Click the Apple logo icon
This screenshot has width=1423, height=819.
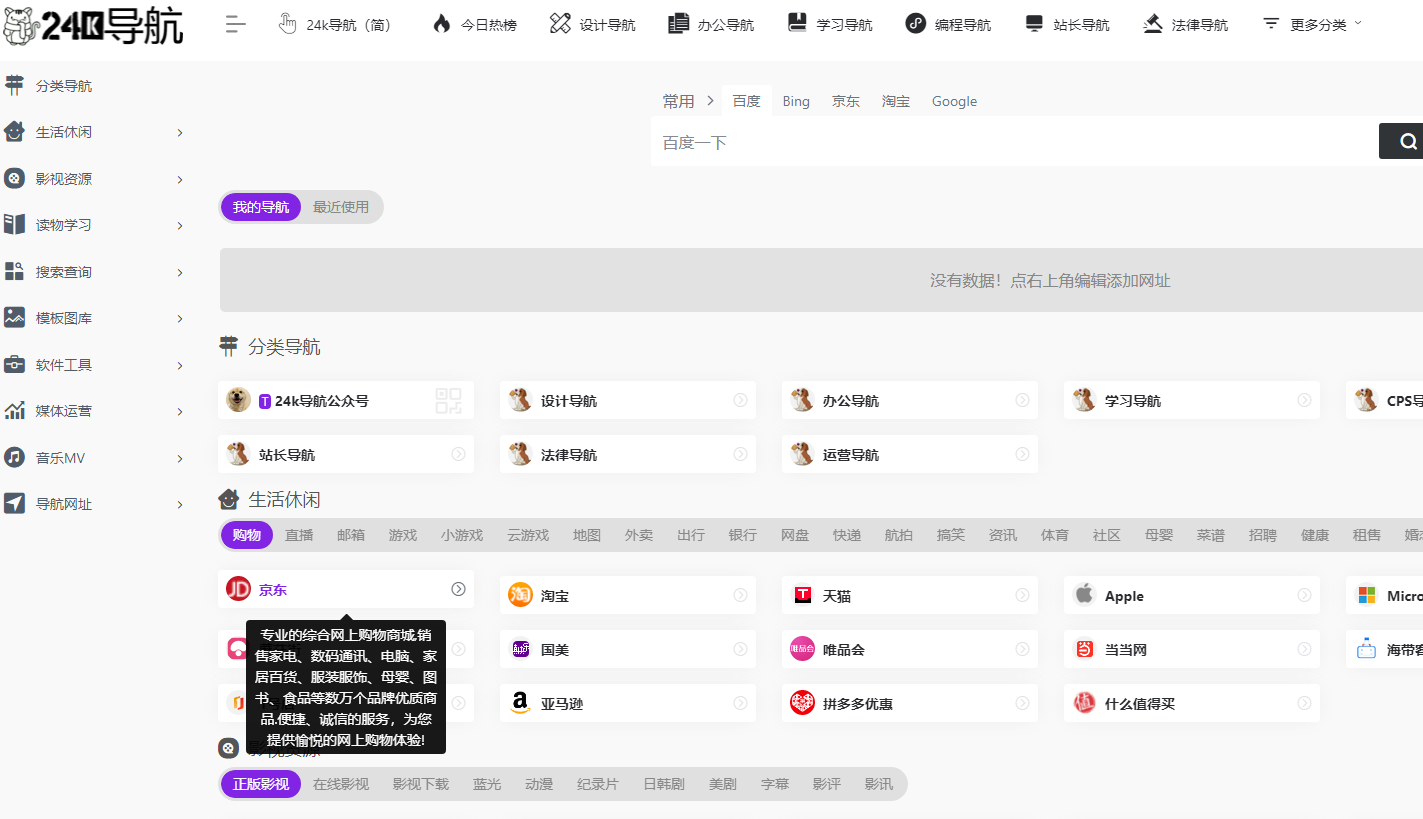pyautogui.click(x=1084, y=595)
